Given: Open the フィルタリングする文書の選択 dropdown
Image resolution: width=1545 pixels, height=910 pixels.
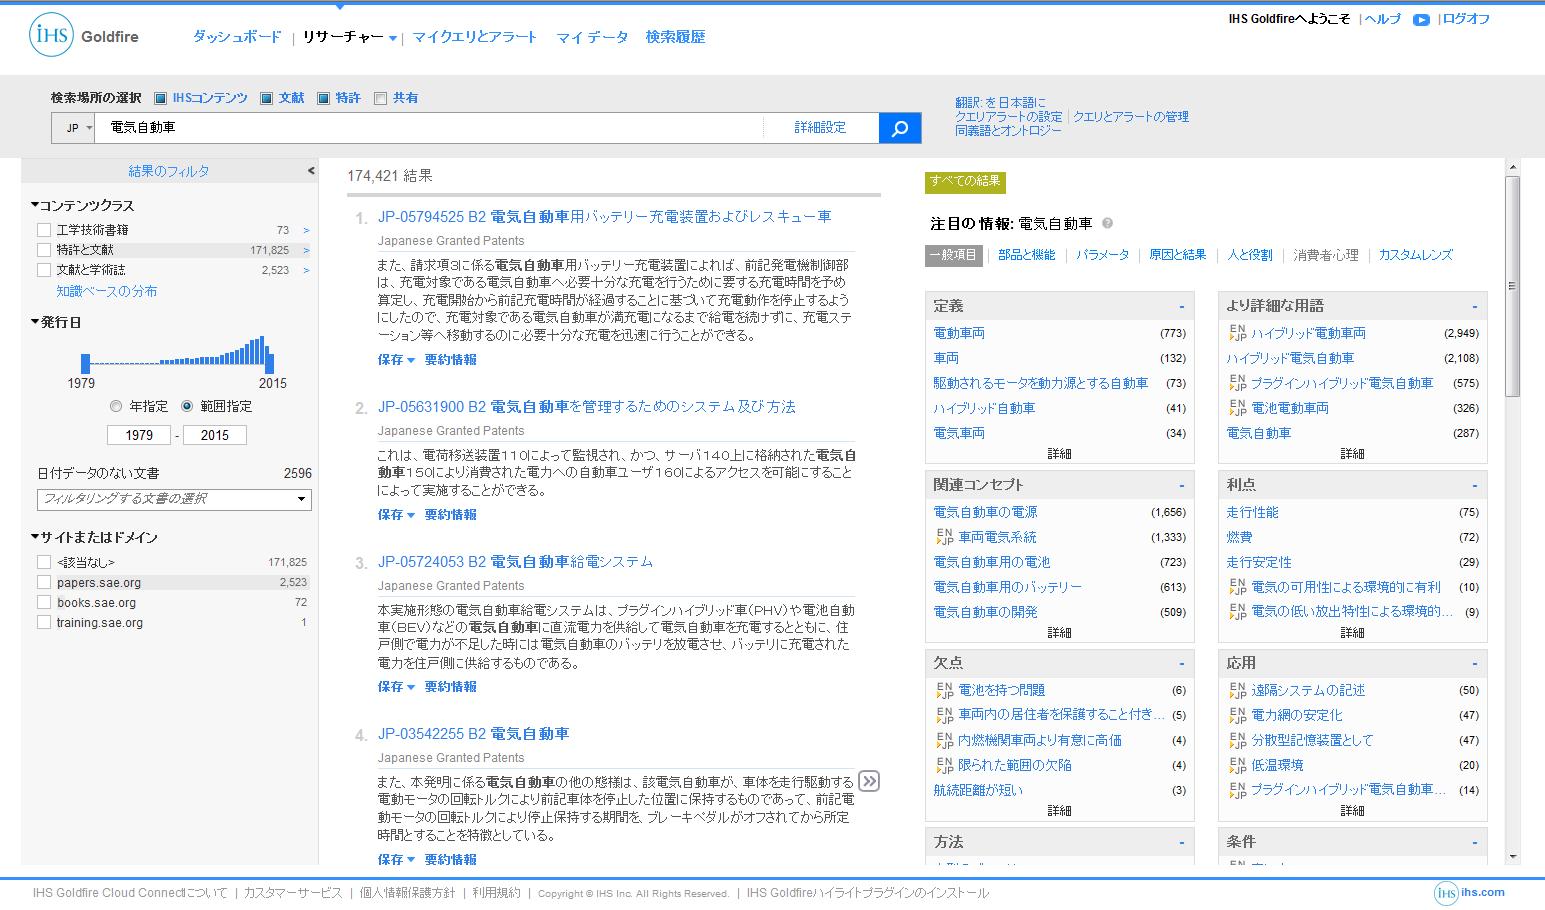Looking at the screenshot, I should point(174,499).
